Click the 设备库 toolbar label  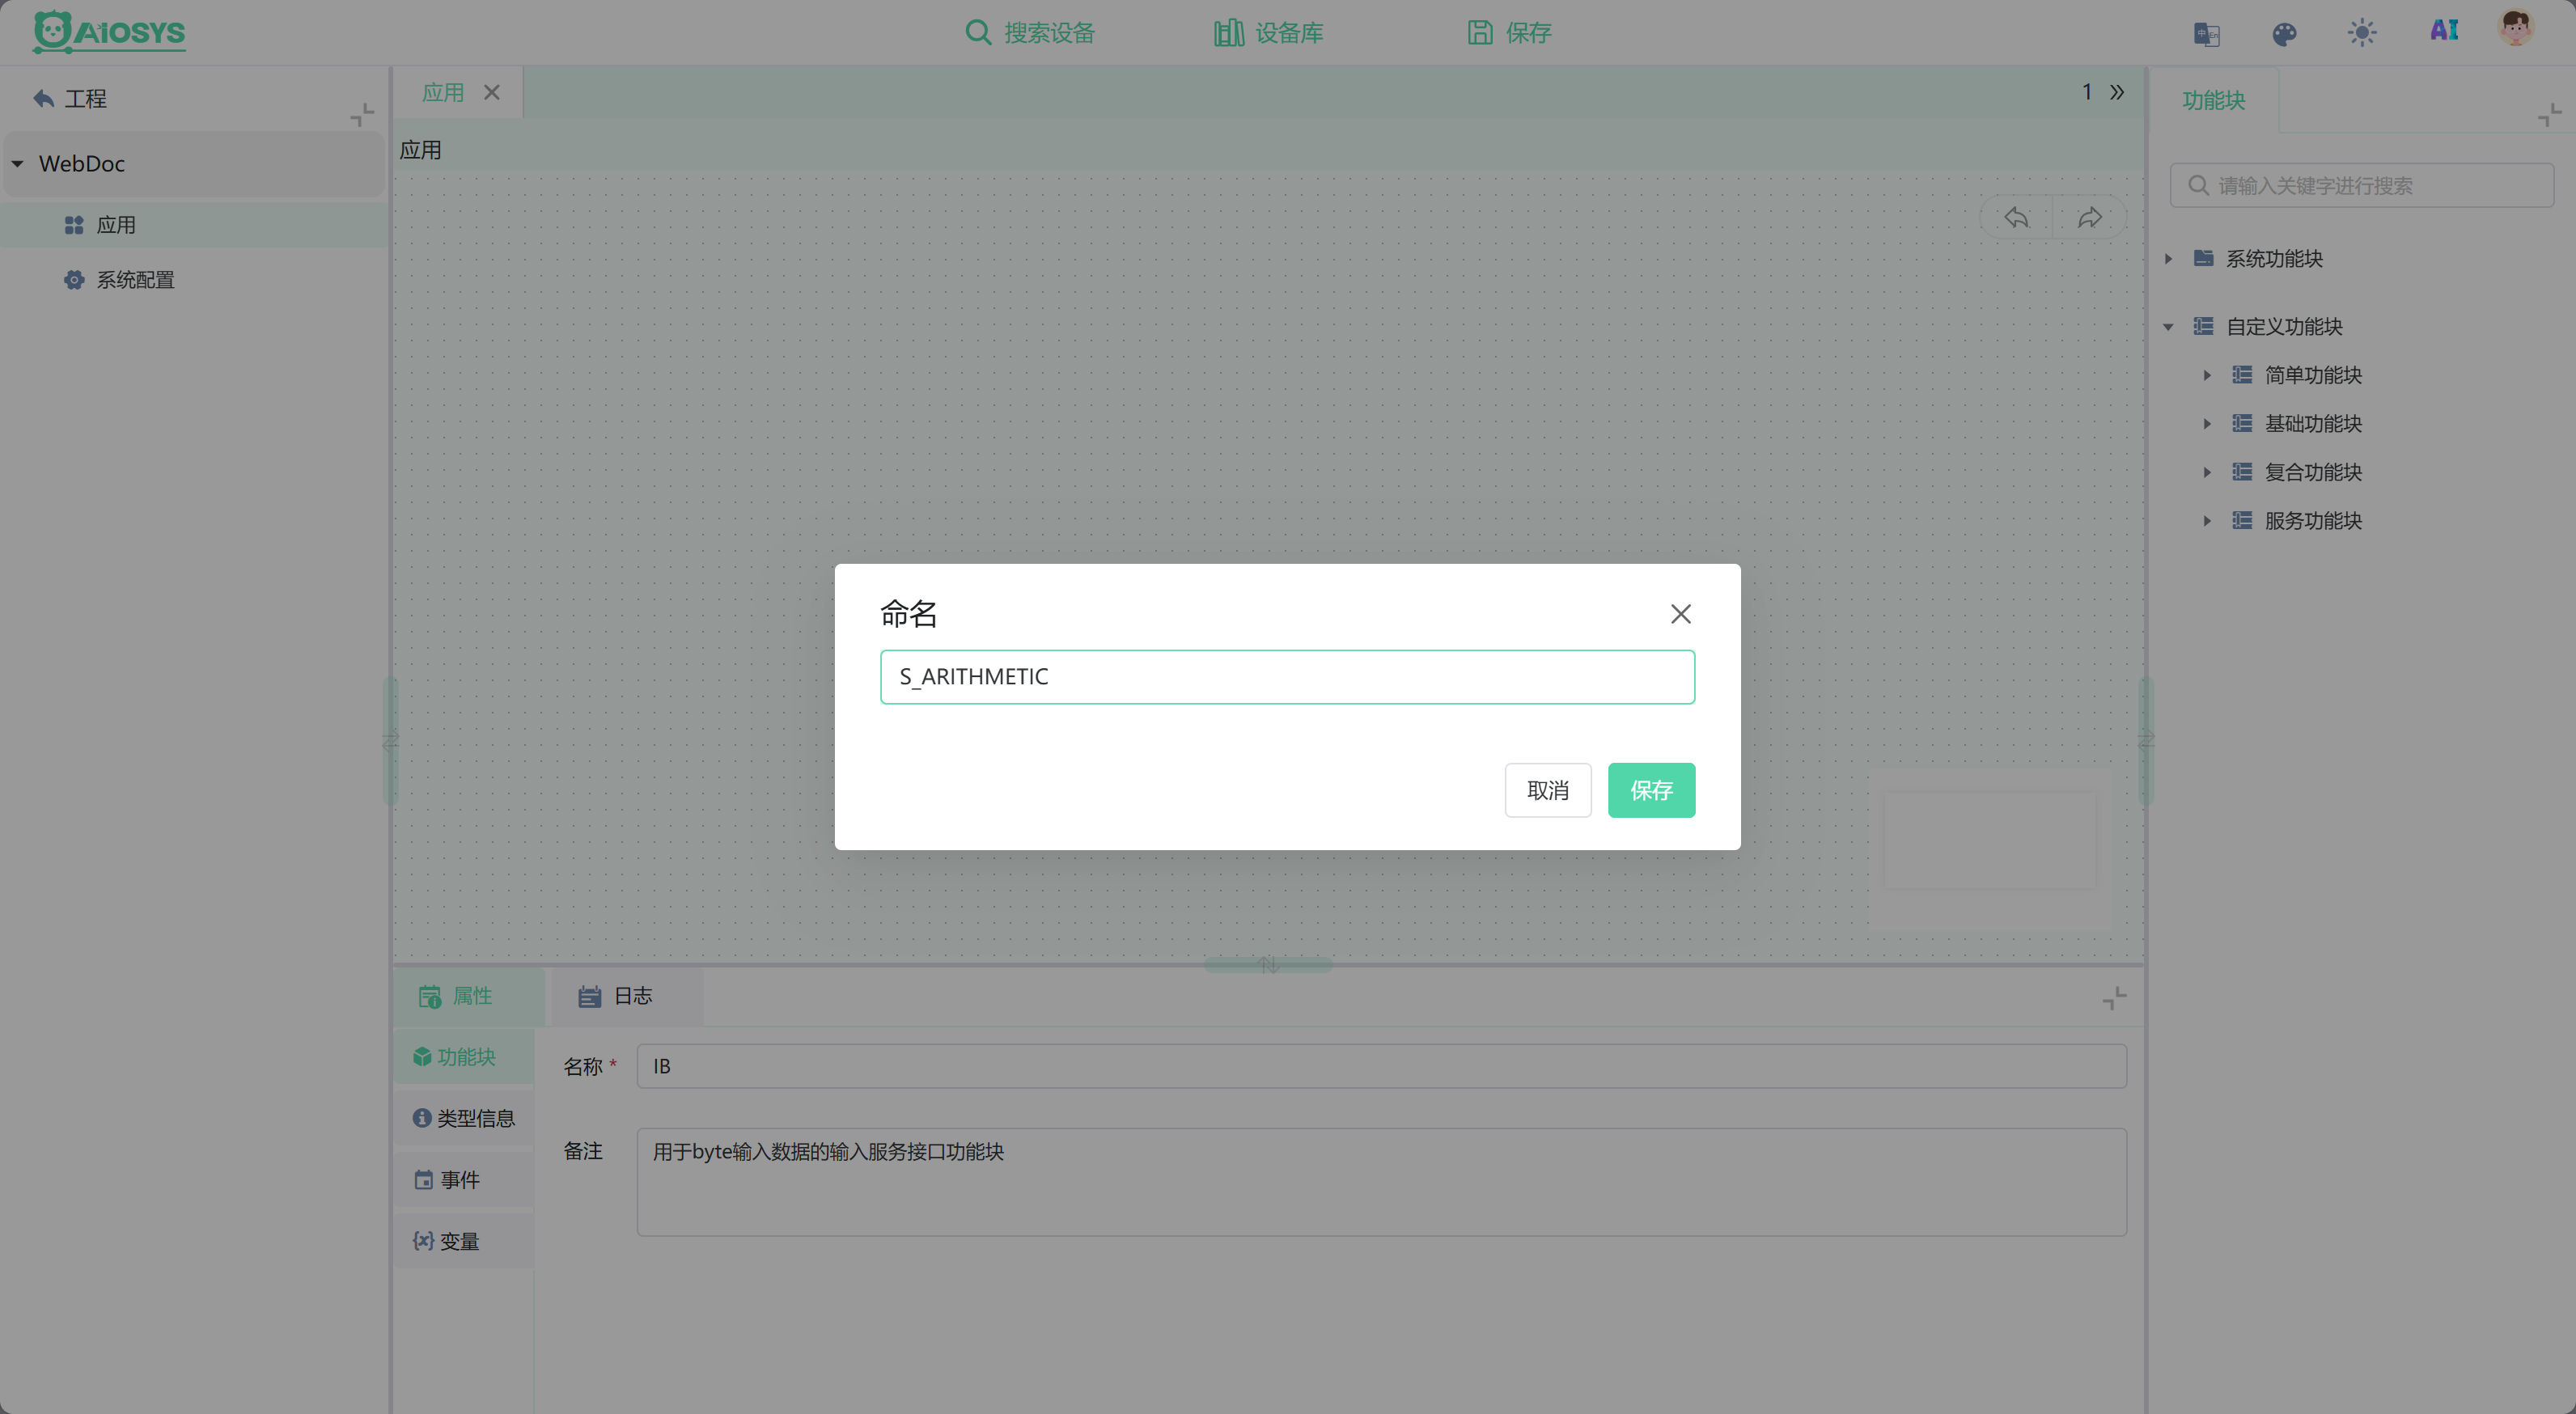pos(1289,33)
